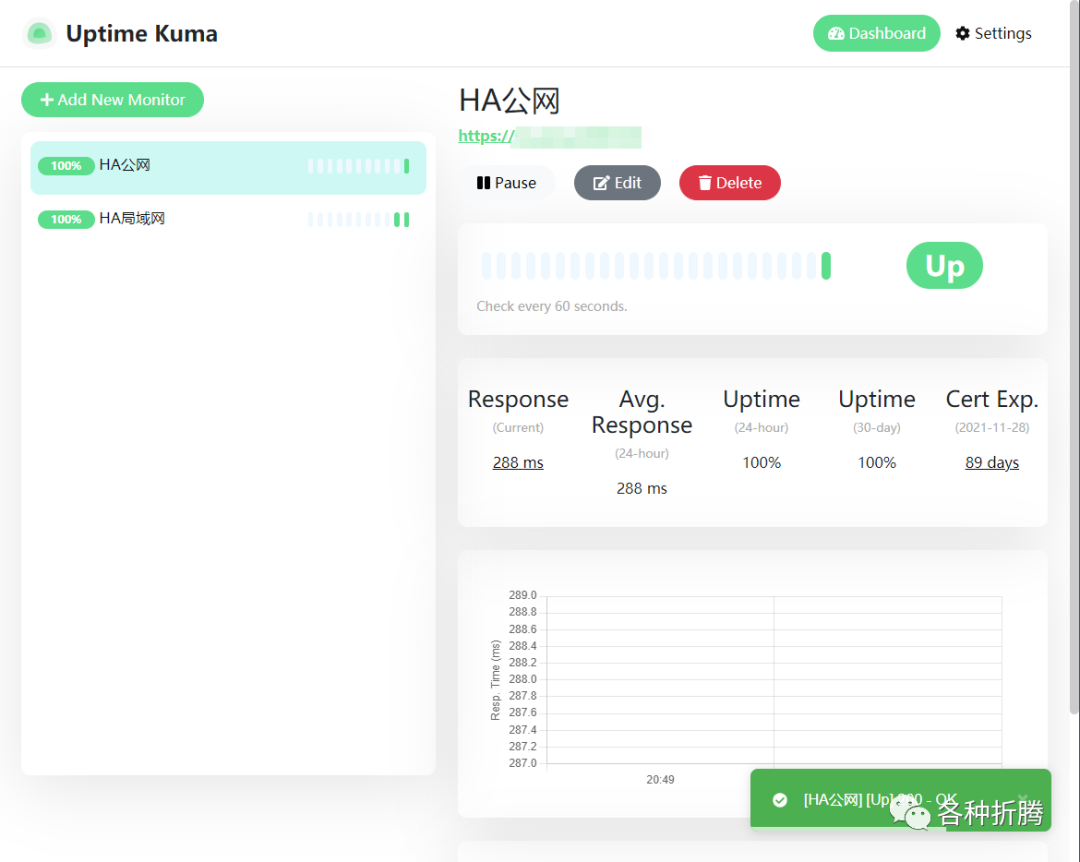Edit the HA公网 monitor
The height and width of the screenshot is (862, 1080).
coord(617,183)
